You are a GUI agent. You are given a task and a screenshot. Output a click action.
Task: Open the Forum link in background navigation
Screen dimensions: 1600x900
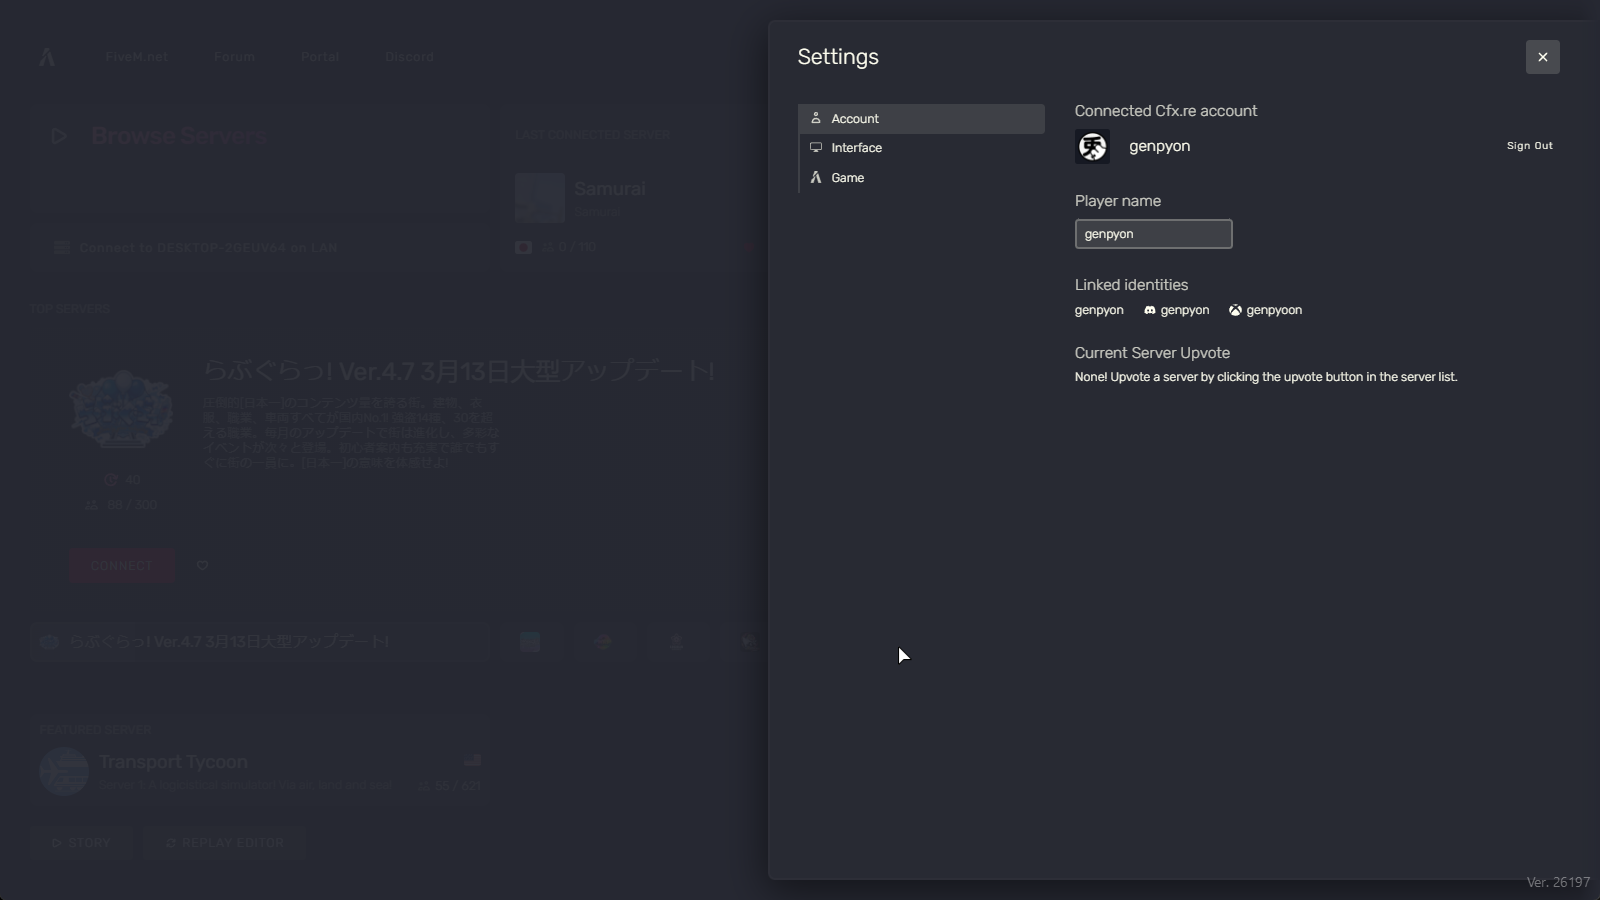click(x=234, y=57)
